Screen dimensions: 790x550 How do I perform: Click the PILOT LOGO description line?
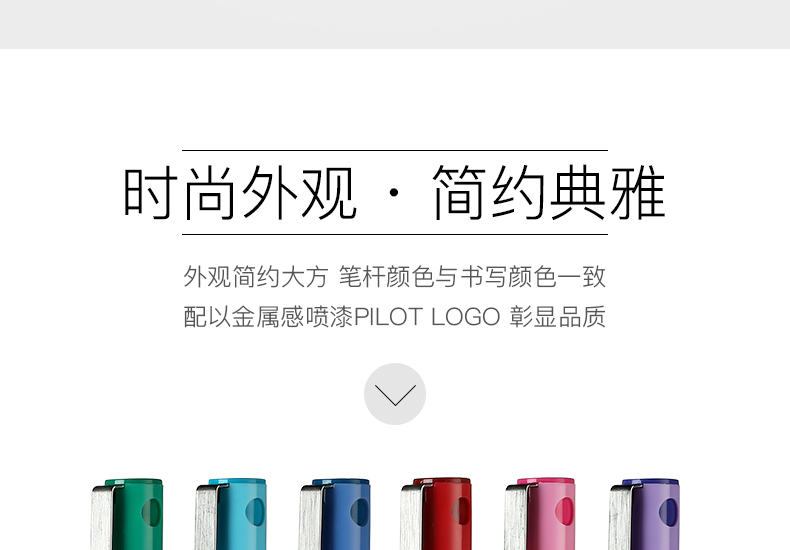click(394, 317)
